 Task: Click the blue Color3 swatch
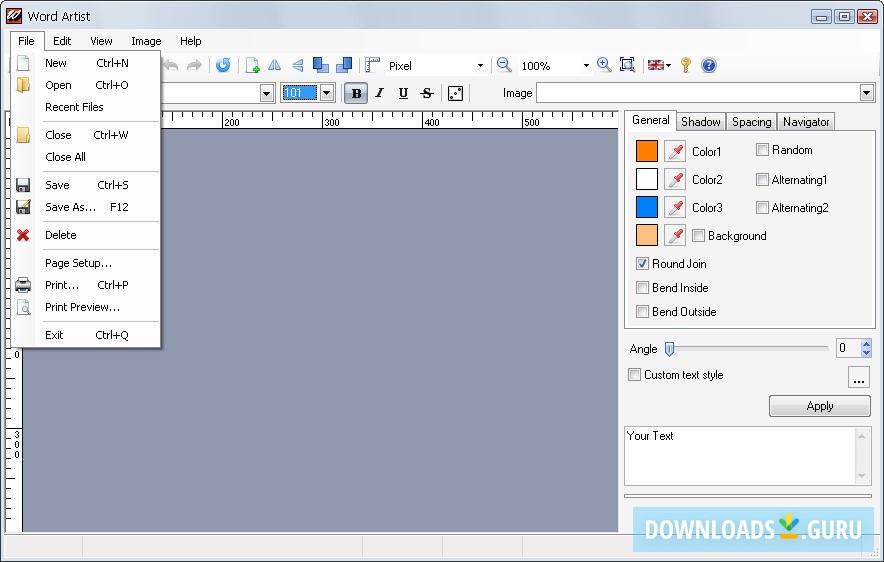[647, 207]
